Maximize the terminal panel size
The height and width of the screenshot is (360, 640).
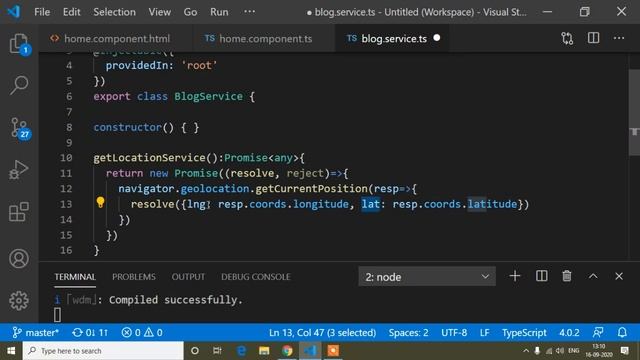(x=593, y=276)
